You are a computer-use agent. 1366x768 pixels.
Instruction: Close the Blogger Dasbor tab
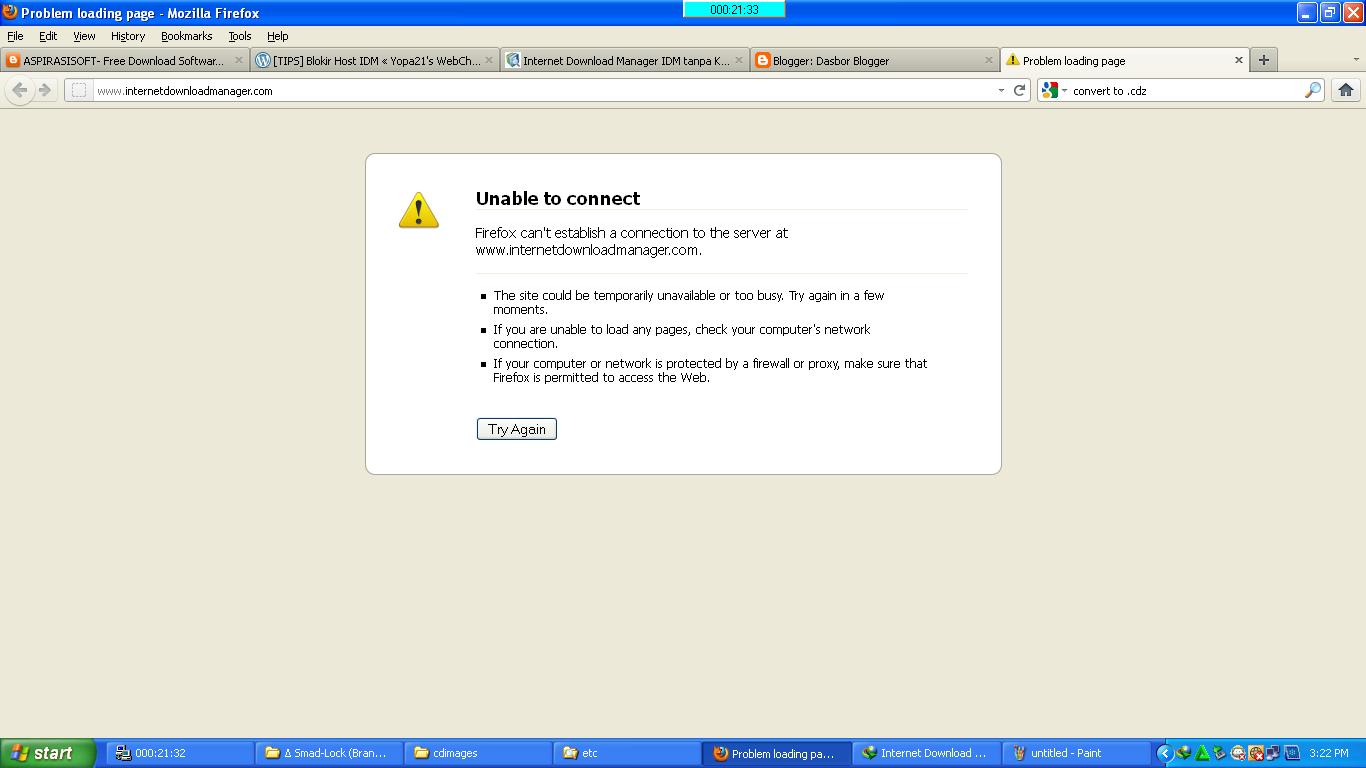coord(989,60)
